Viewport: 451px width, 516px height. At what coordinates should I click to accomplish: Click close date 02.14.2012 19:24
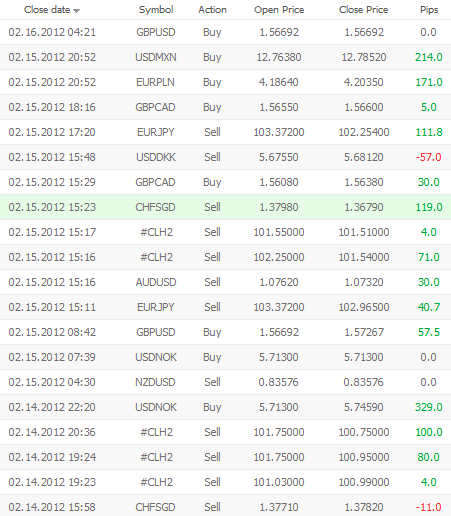click(52, 457)
